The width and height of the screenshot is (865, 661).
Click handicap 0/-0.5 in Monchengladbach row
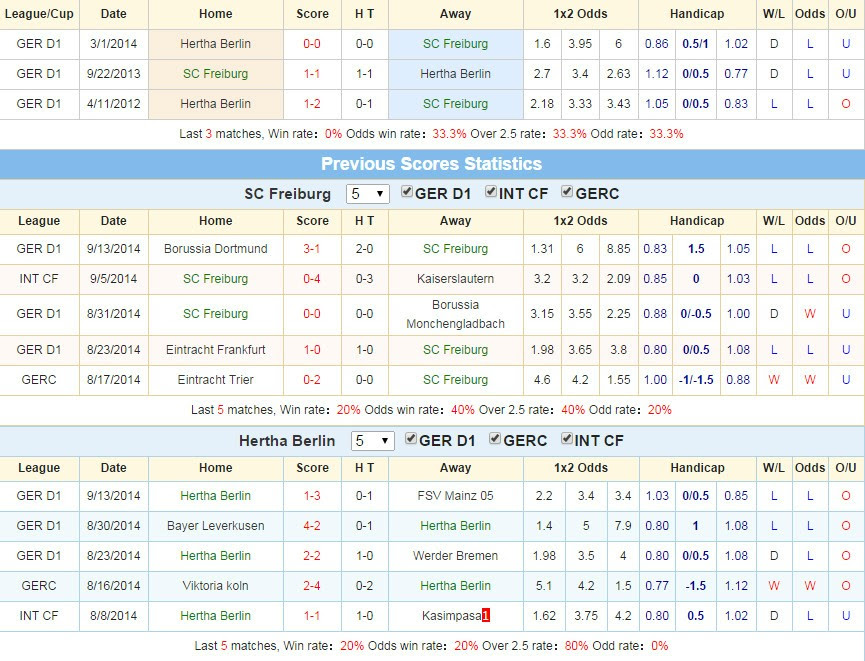click(696, 314)
